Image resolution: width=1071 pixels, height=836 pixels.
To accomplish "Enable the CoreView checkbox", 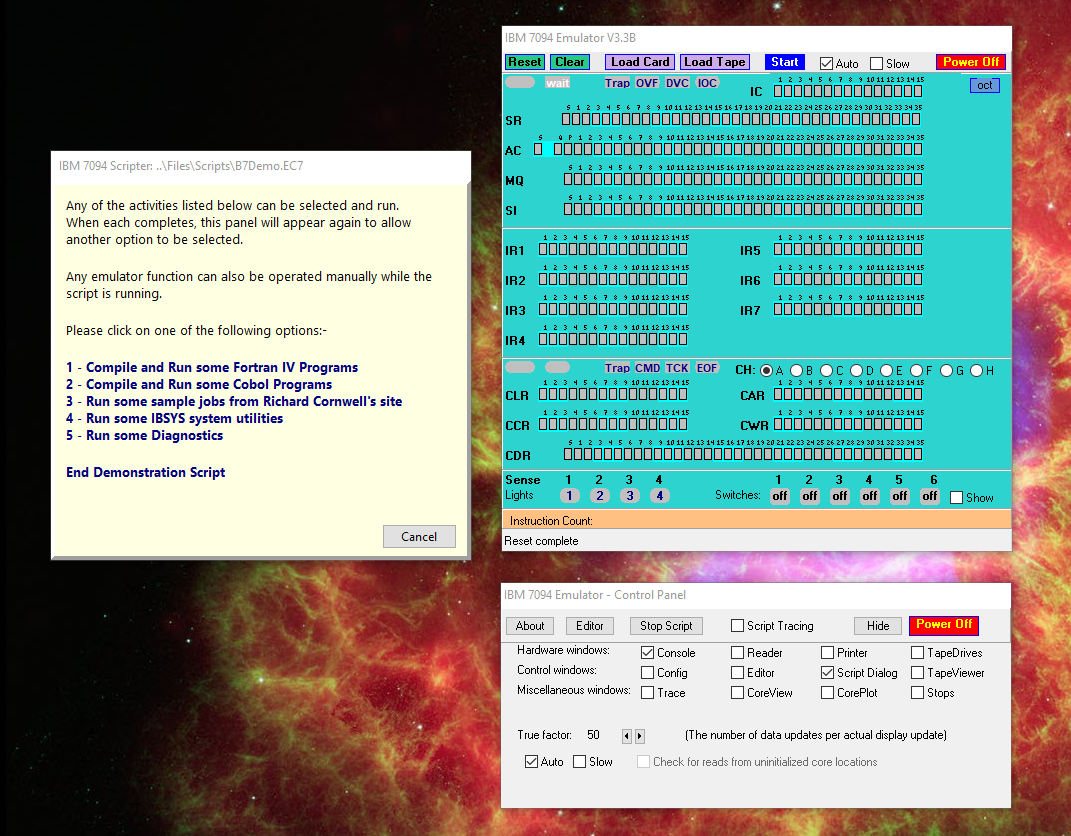I will pos(737,693).
